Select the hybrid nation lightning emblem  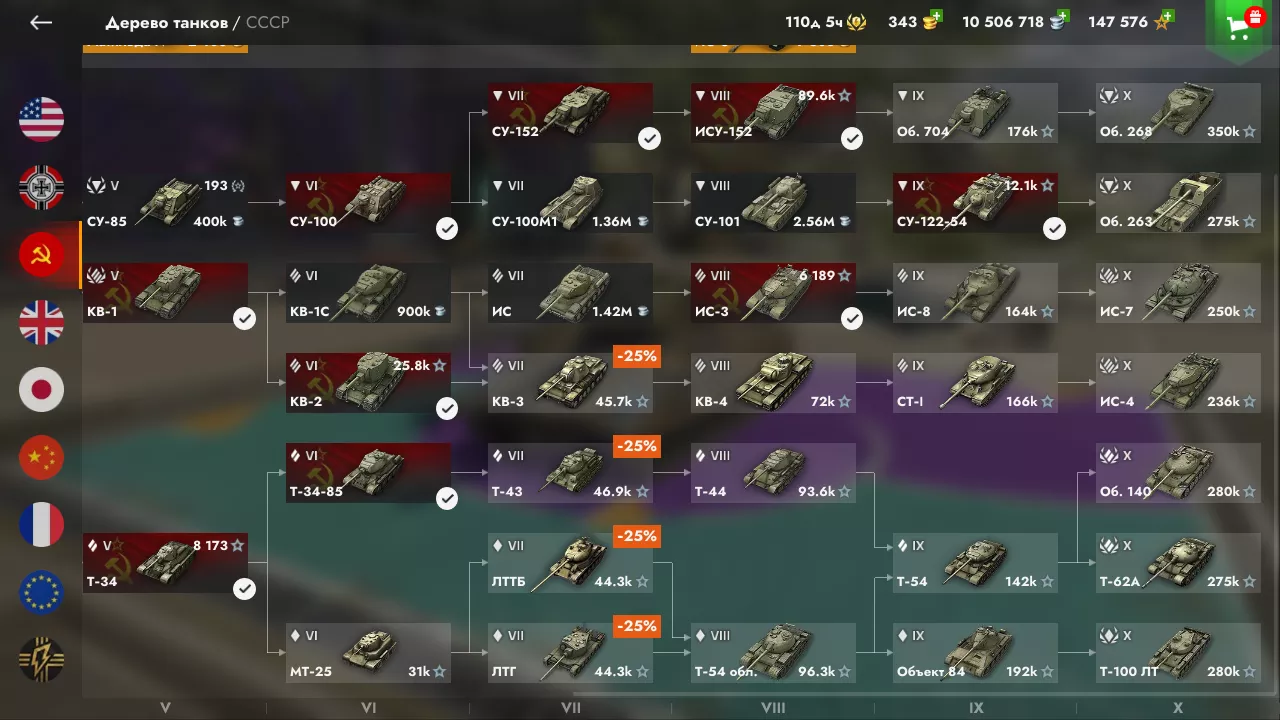41,659
